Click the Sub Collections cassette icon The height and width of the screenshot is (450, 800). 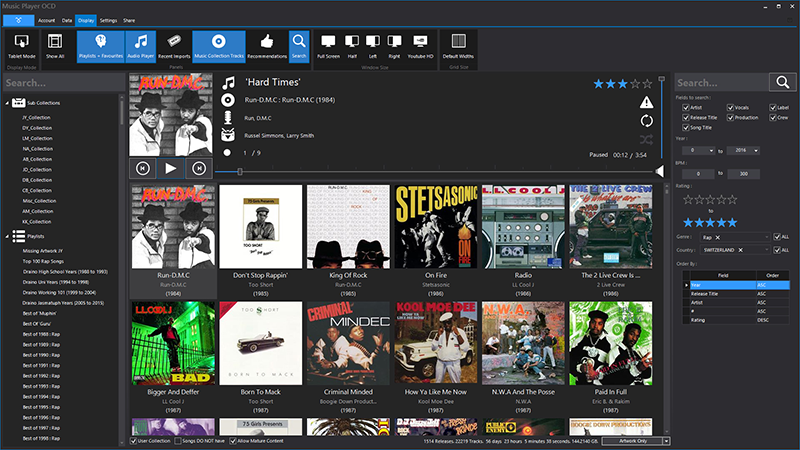[19, 103]
